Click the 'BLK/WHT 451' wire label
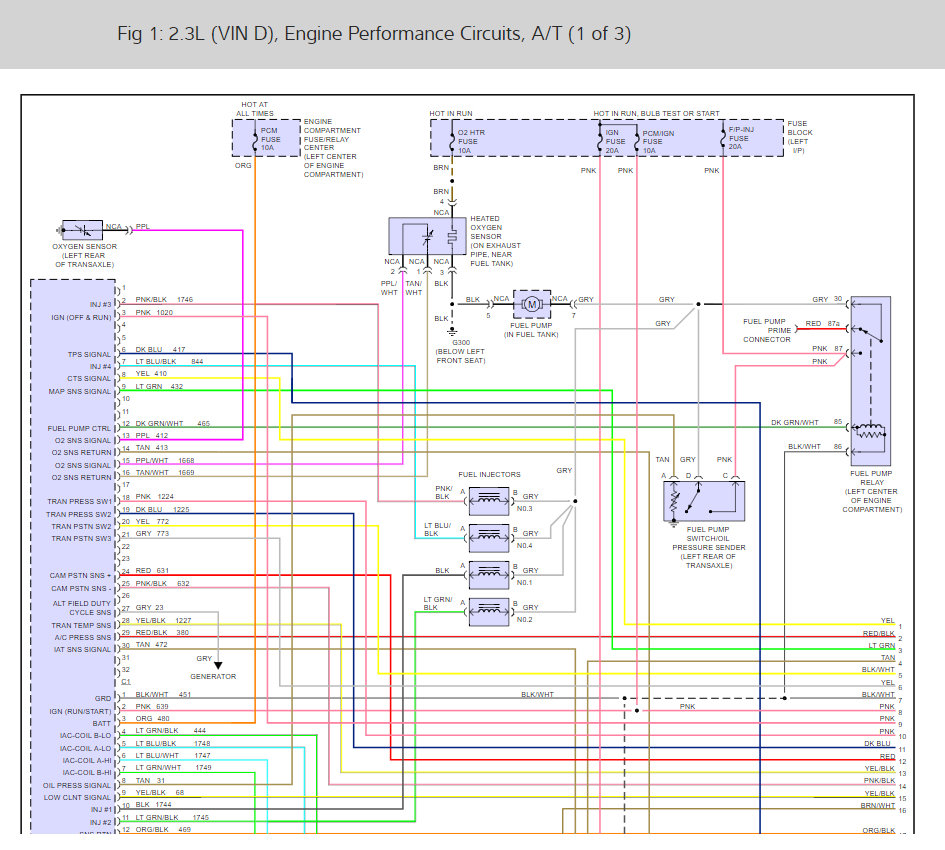 (163, 694)
